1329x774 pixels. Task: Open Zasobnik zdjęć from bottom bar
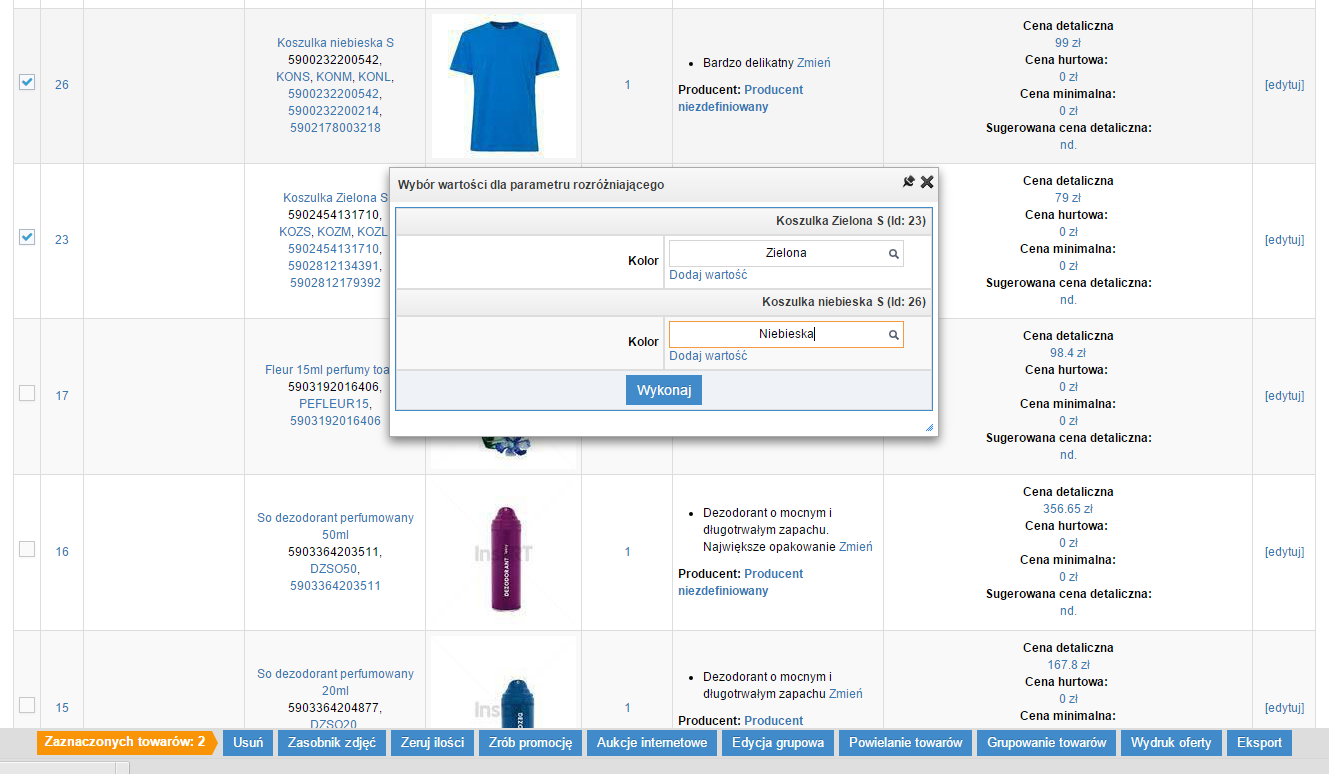332,743
